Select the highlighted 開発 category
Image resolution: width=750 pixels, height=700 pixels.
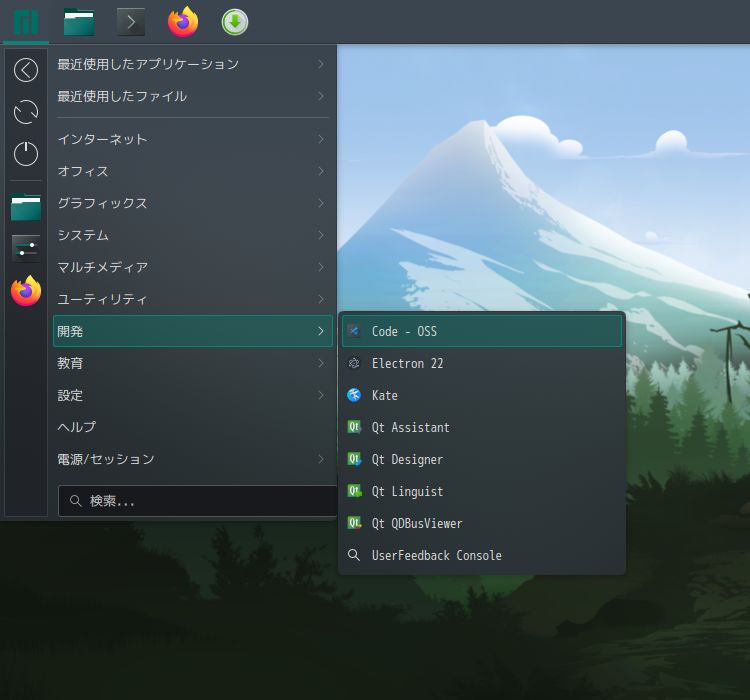tap(193, 331)
